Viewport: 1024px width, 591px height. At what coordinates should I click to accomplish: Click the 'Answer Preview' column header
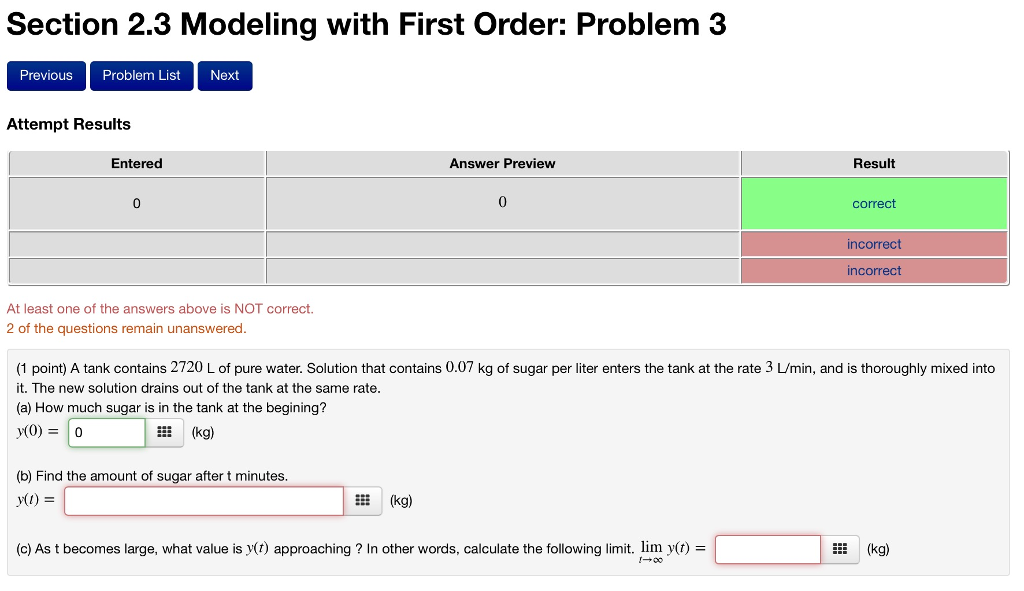tap(502, 163)
